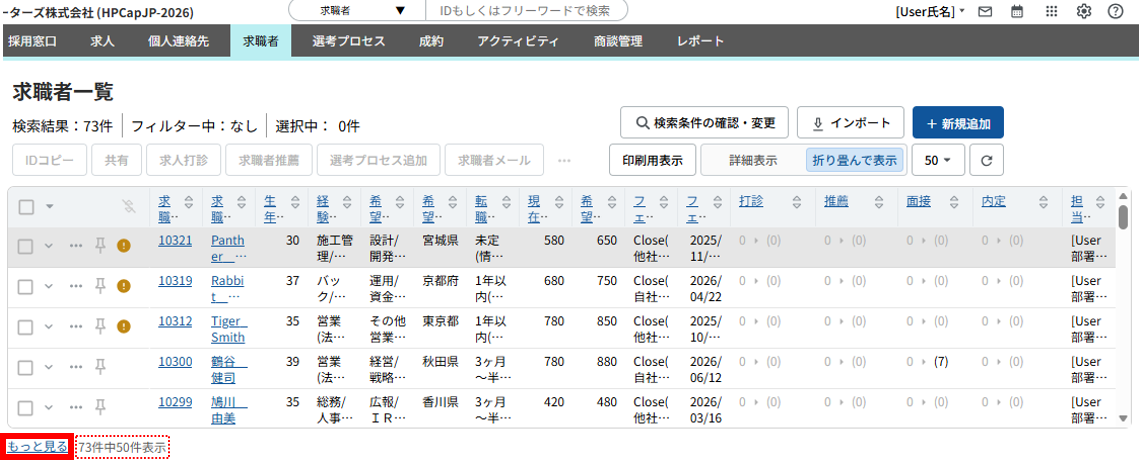Switch to 詳細表示 view mode
The height and width of the screenshot is (468, 1139).
753,160
